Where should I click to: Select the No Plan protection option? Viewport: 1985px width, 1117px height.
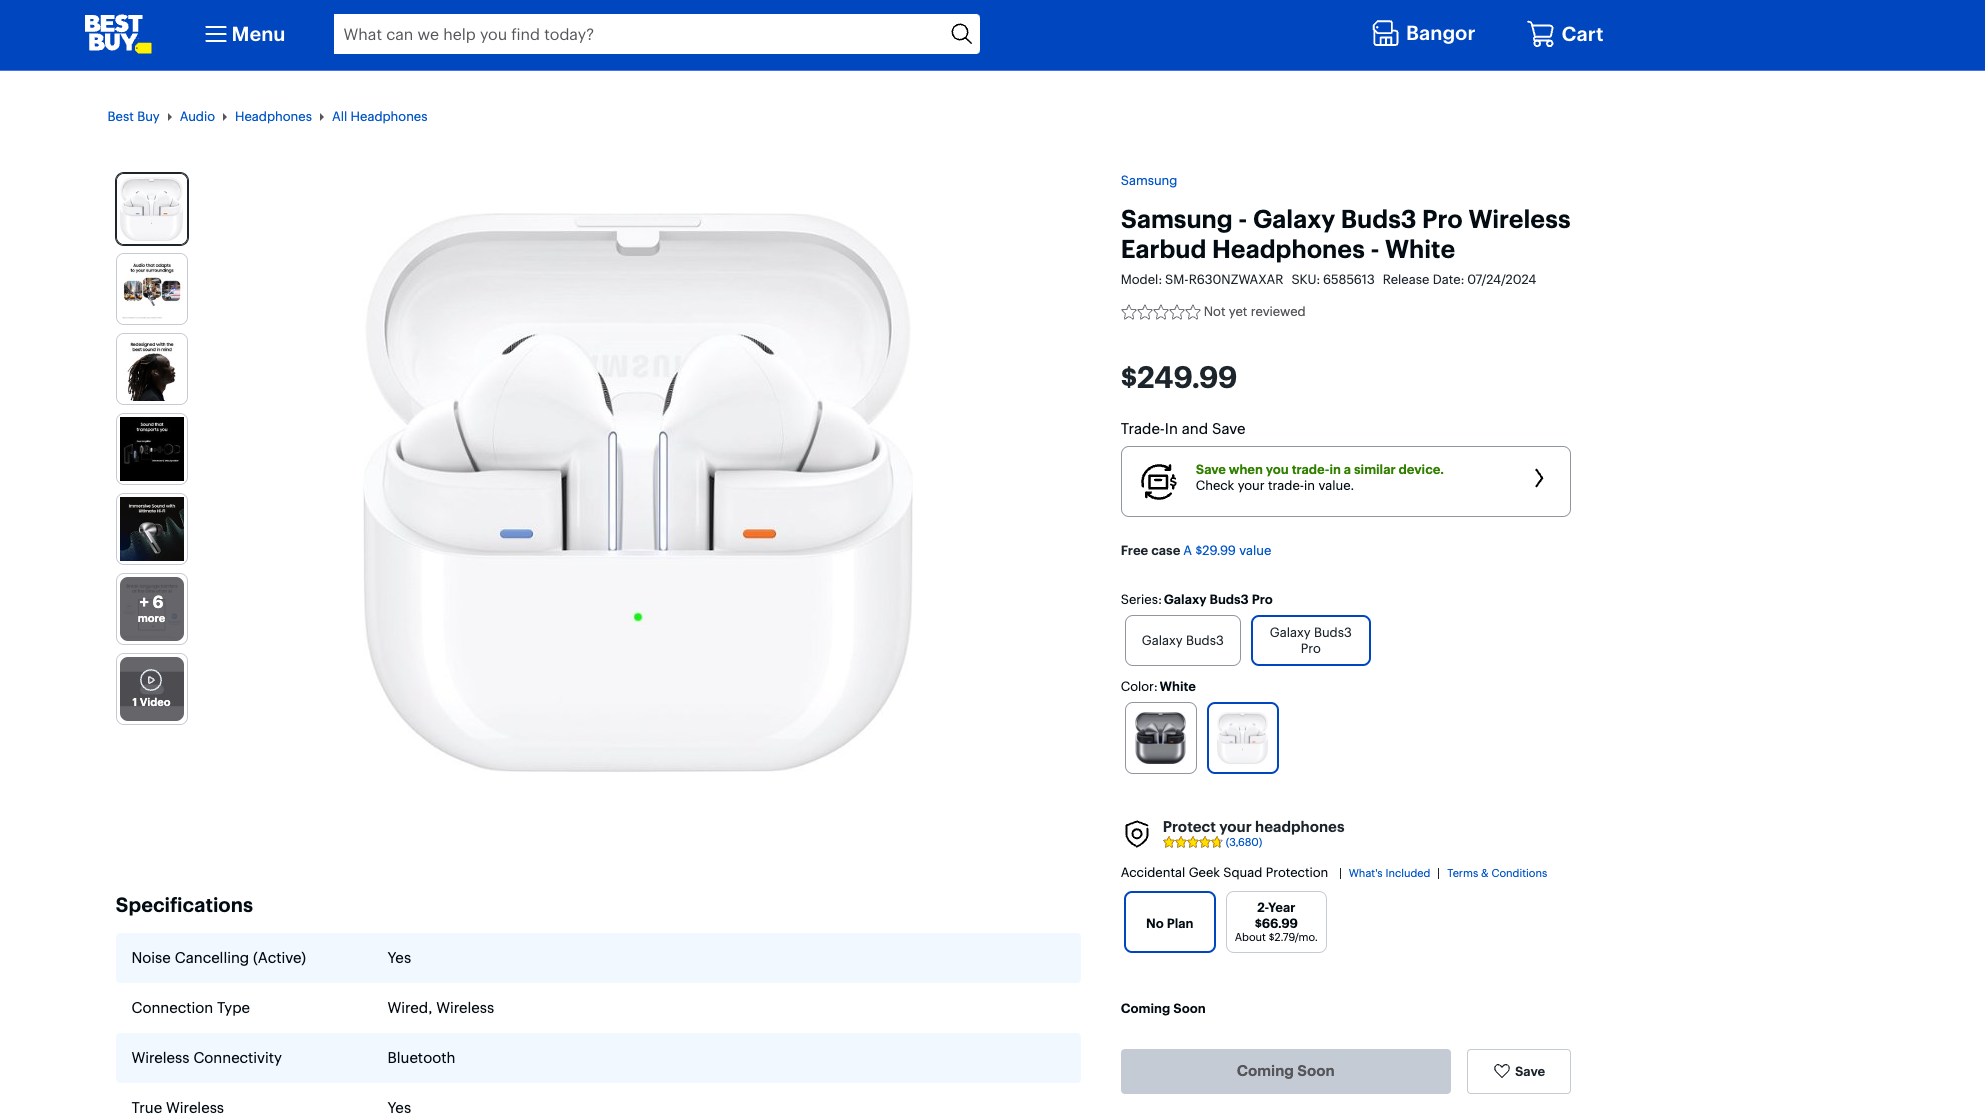pos(1169,922)
